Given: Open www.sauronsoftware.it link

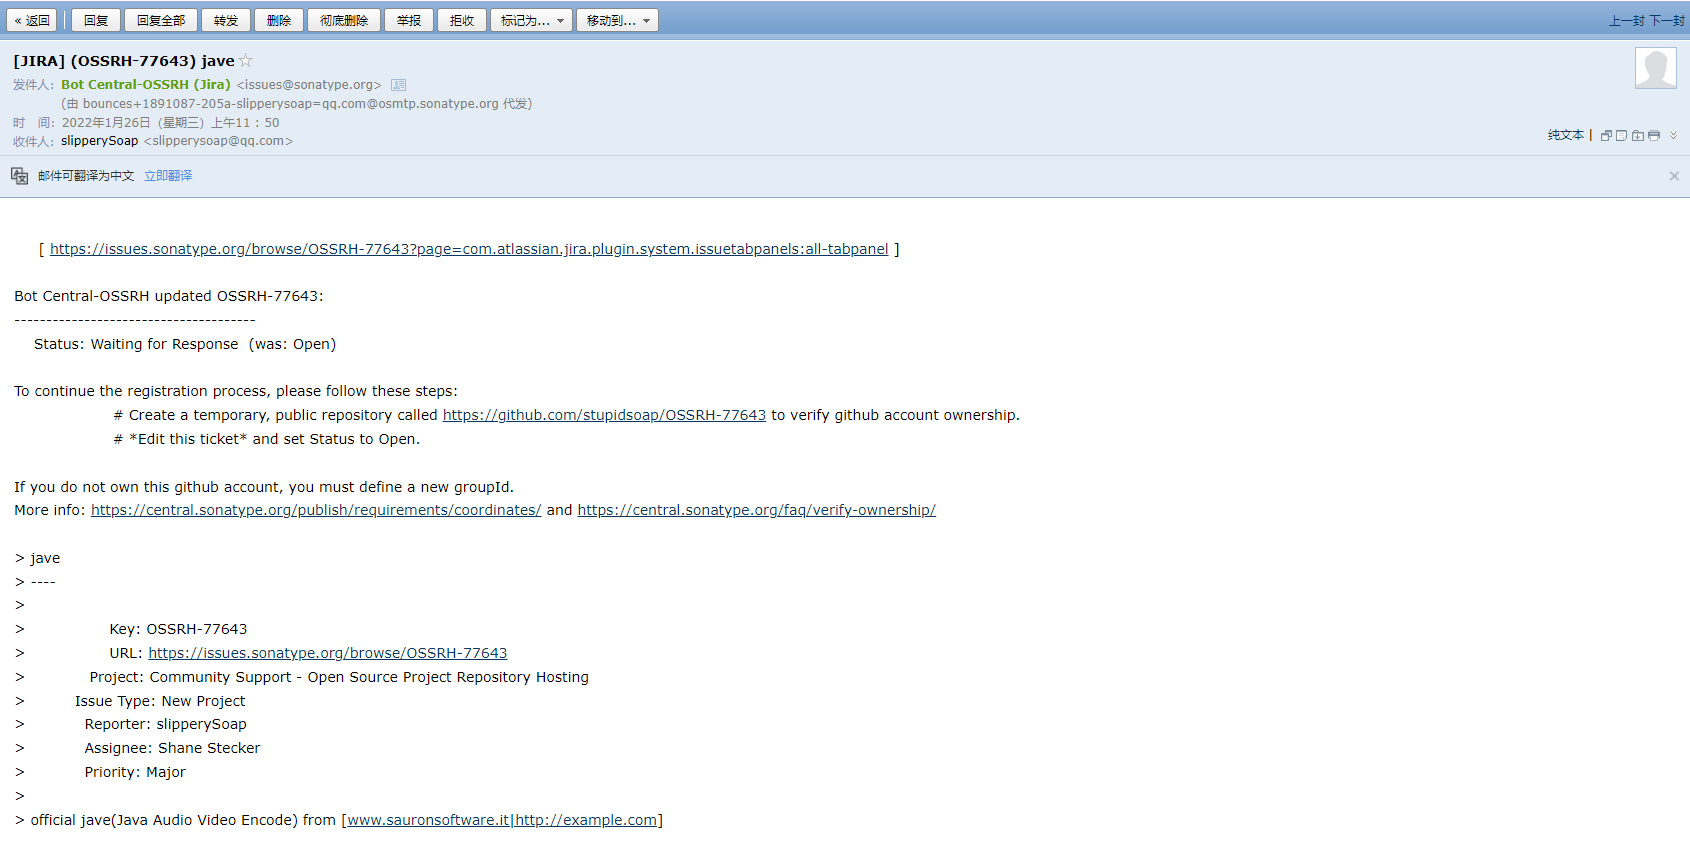Looking at the screenshot, I should [502, 820].
